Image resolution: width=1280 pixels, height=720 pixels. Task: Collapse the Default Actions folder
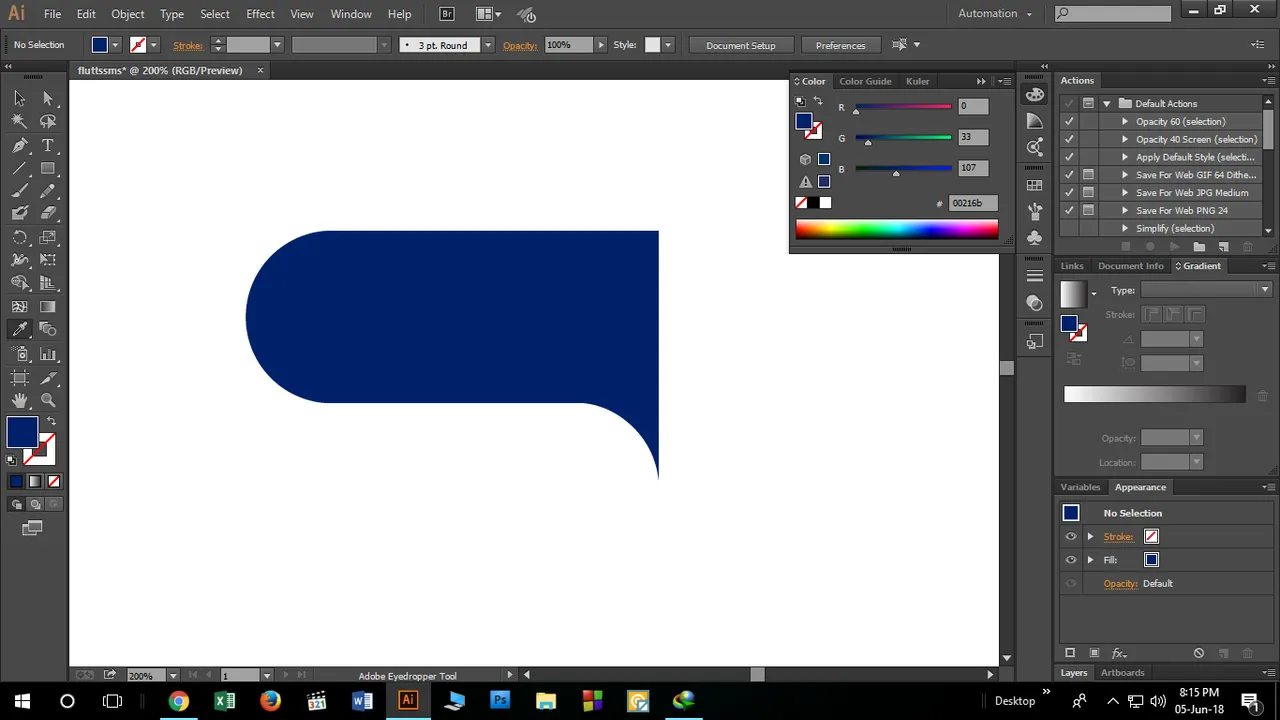coord(1107,103)
